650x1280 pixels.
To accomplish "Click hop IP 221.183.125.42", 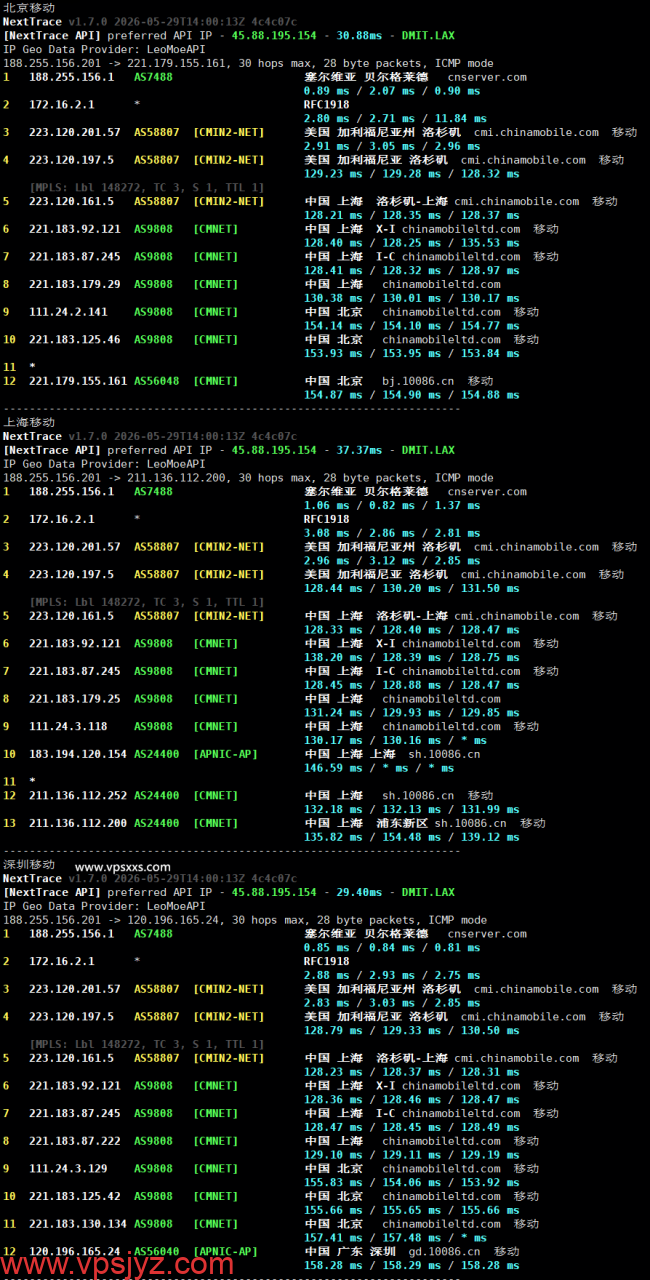I will coord(75,1196).
